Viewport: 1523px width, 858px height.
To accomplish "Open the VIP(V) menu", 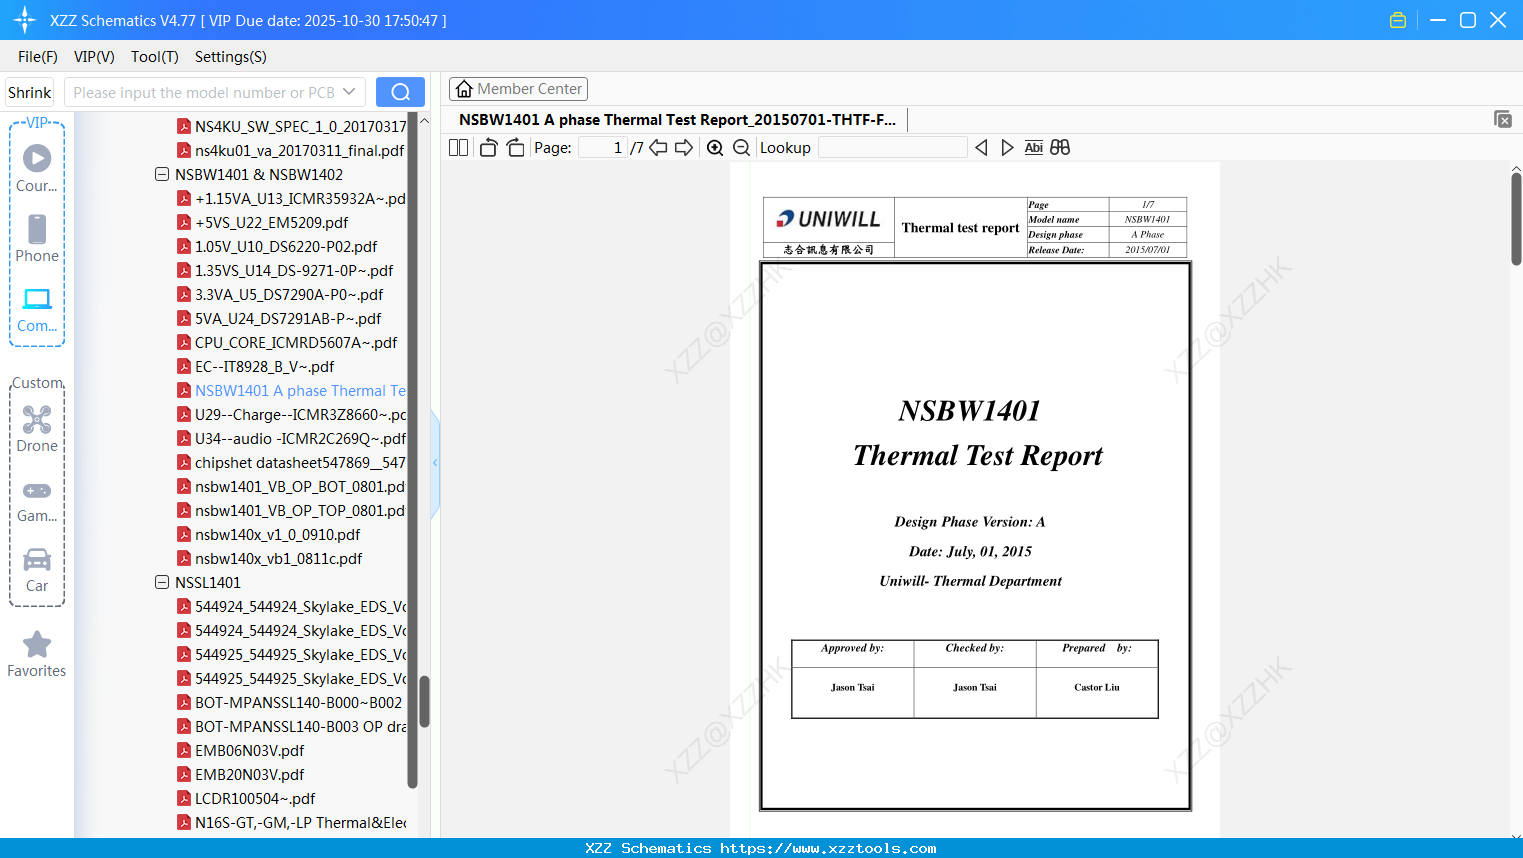I will tap(94, 56).
